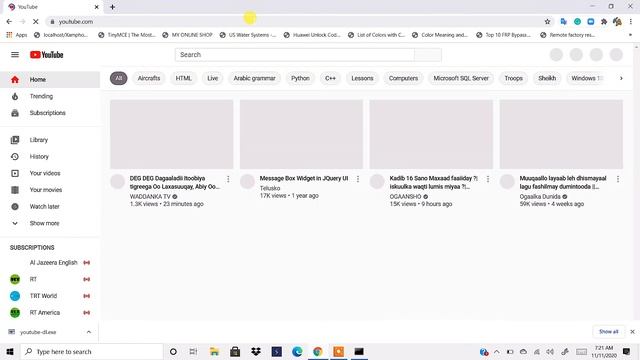The image size is (640, 360).
Task: Expand Show more in the sidebar
Action: pos(50,224)
